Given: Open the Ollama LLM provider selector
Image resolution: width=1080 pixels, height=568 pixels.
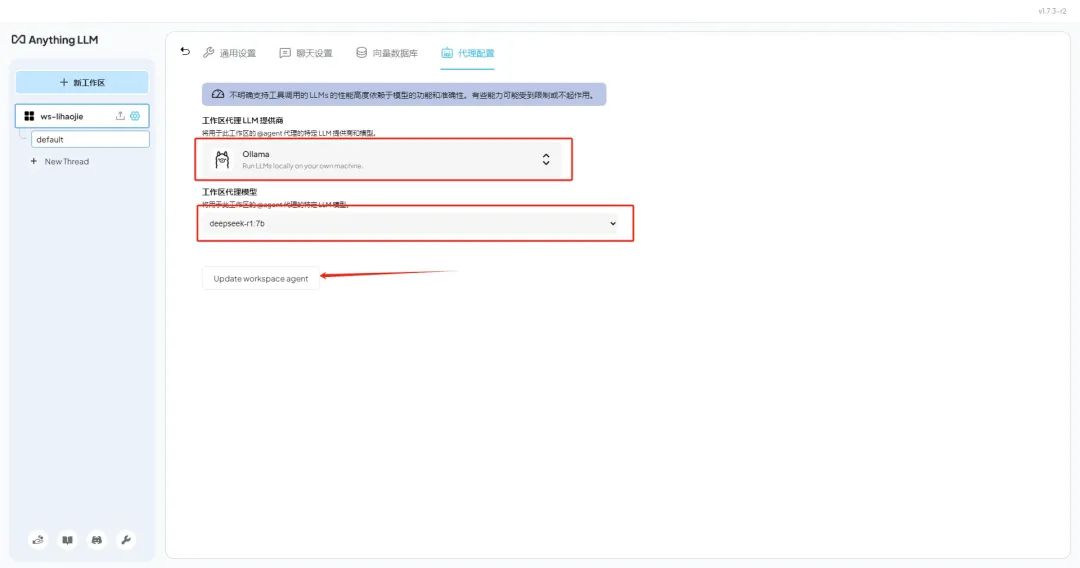Looking at the screenshot, I should (383, 160).
